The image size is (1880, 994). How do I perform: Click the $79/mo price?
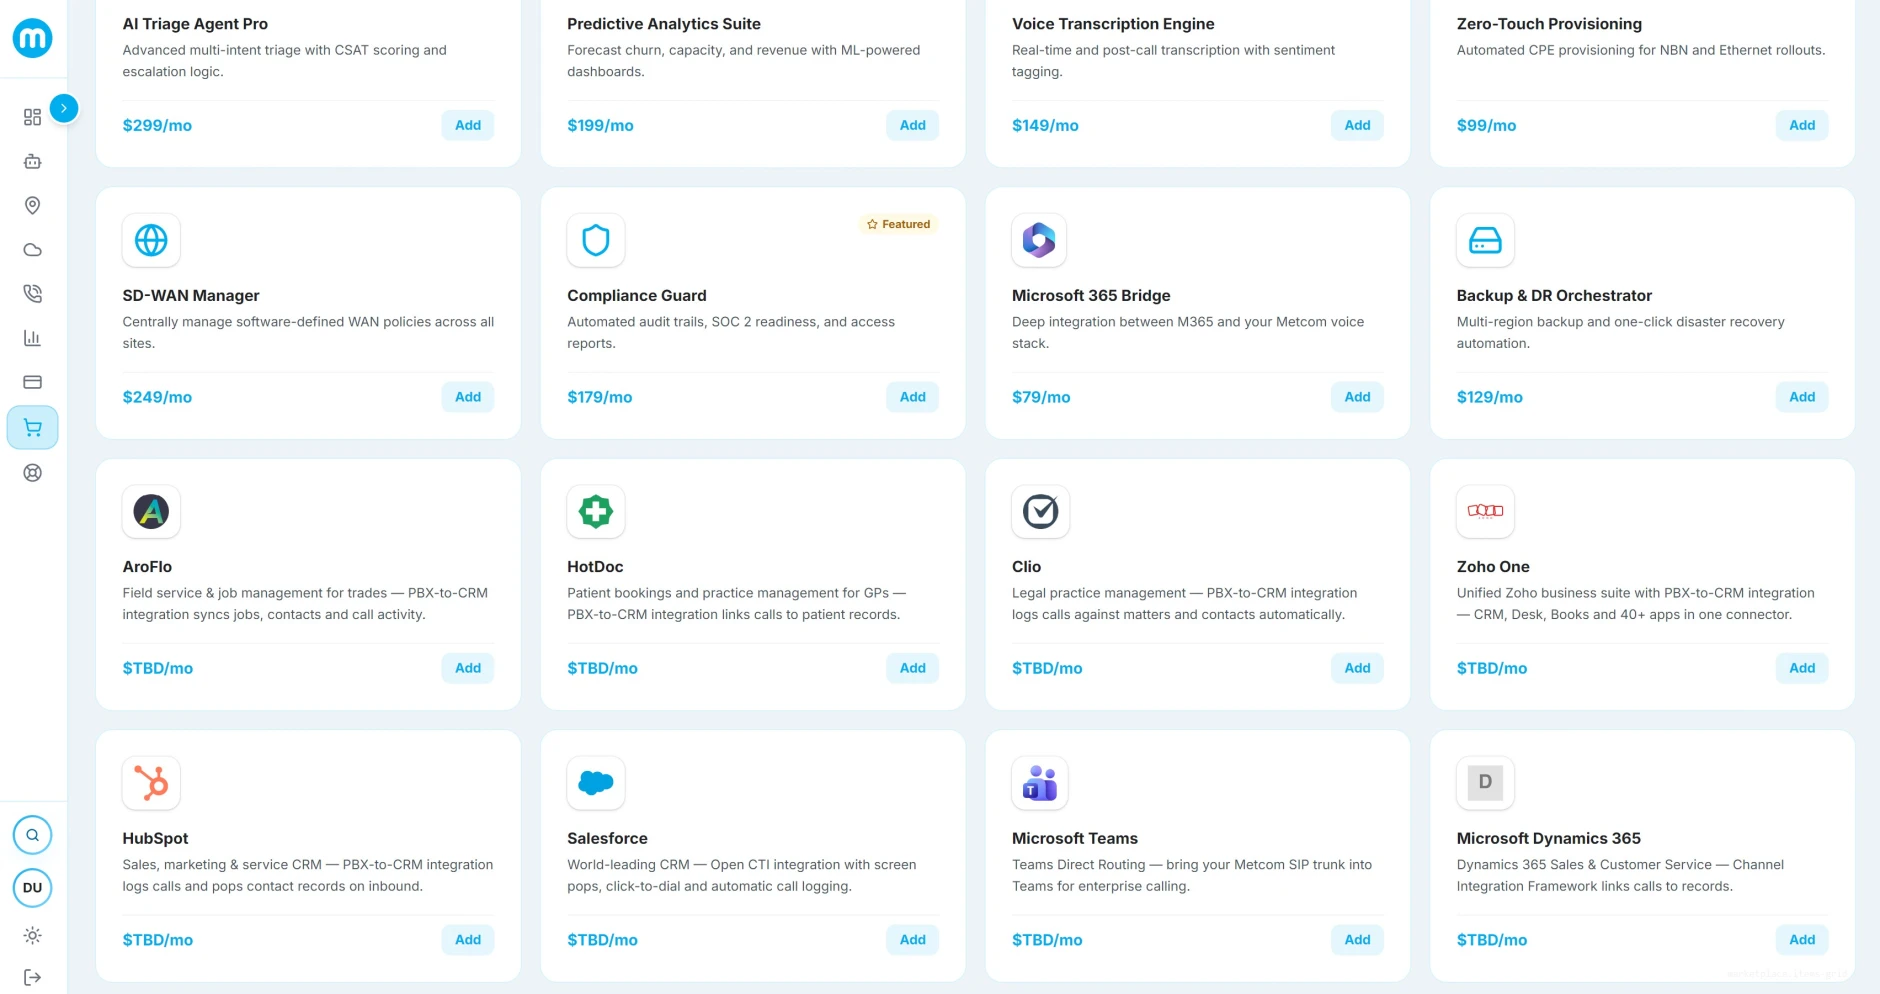[x=1041, y=398]
